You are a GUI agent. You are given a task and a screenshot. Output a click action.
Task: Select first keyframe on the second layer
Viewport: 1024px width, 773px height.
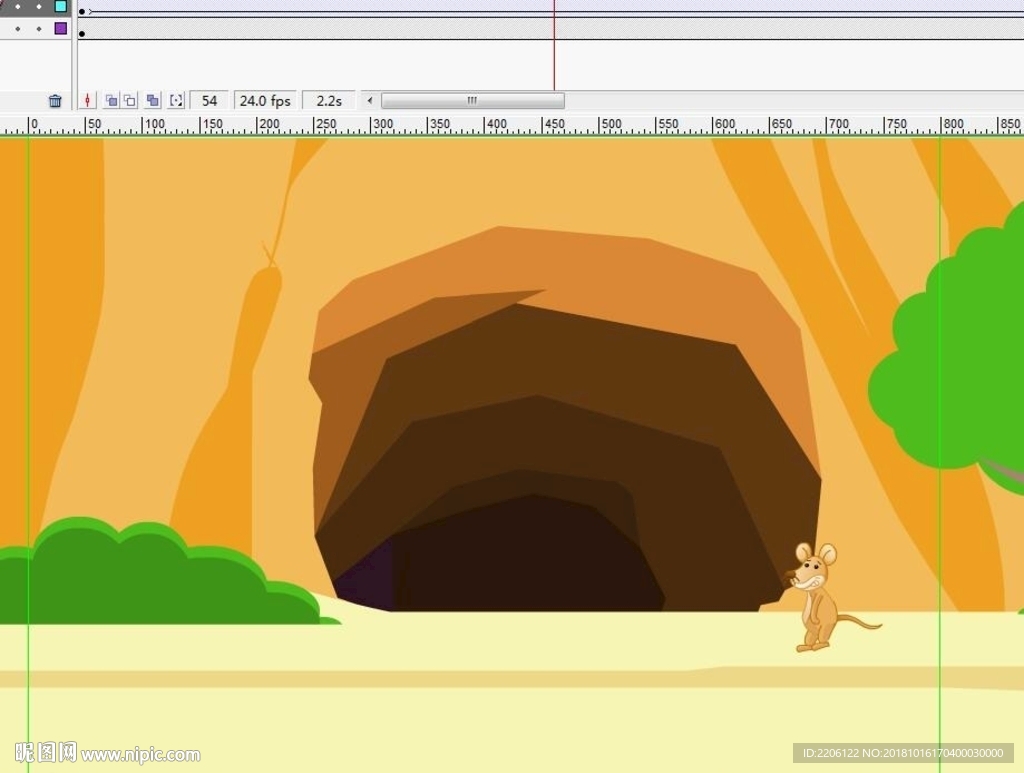(x=82, y=33)
